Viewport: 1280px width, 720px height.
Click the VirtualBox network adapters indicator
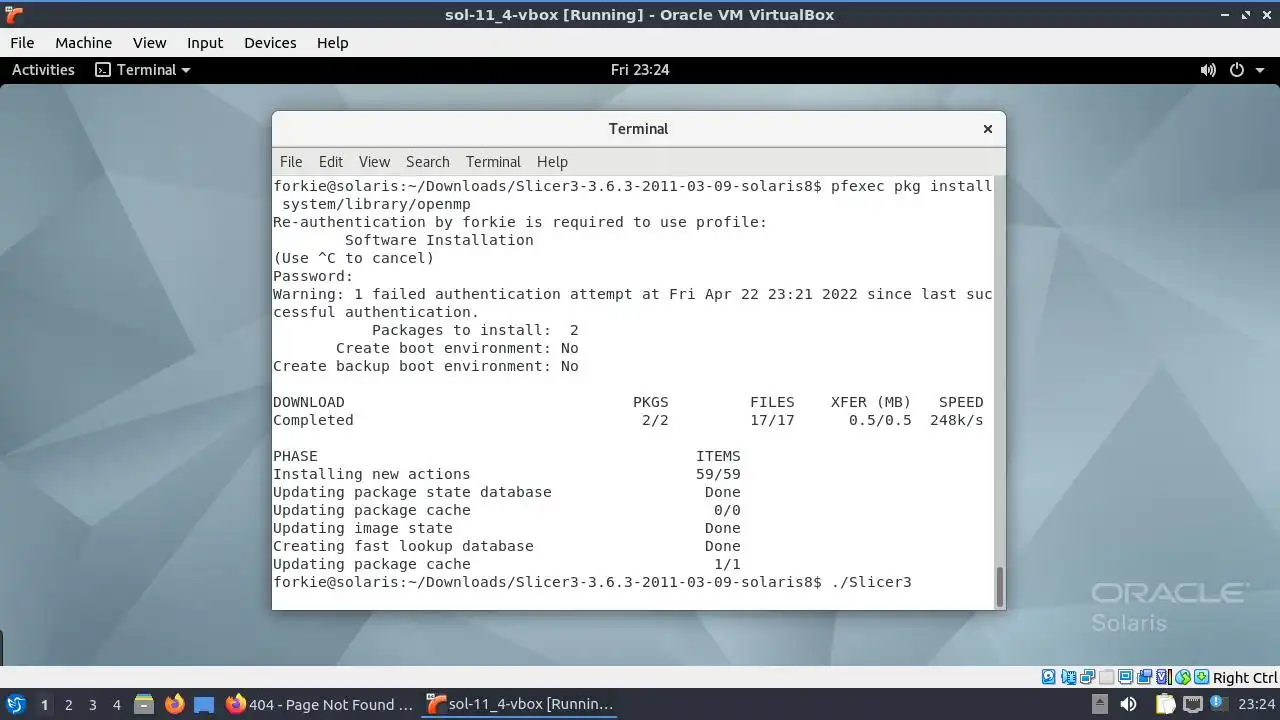1087,677
